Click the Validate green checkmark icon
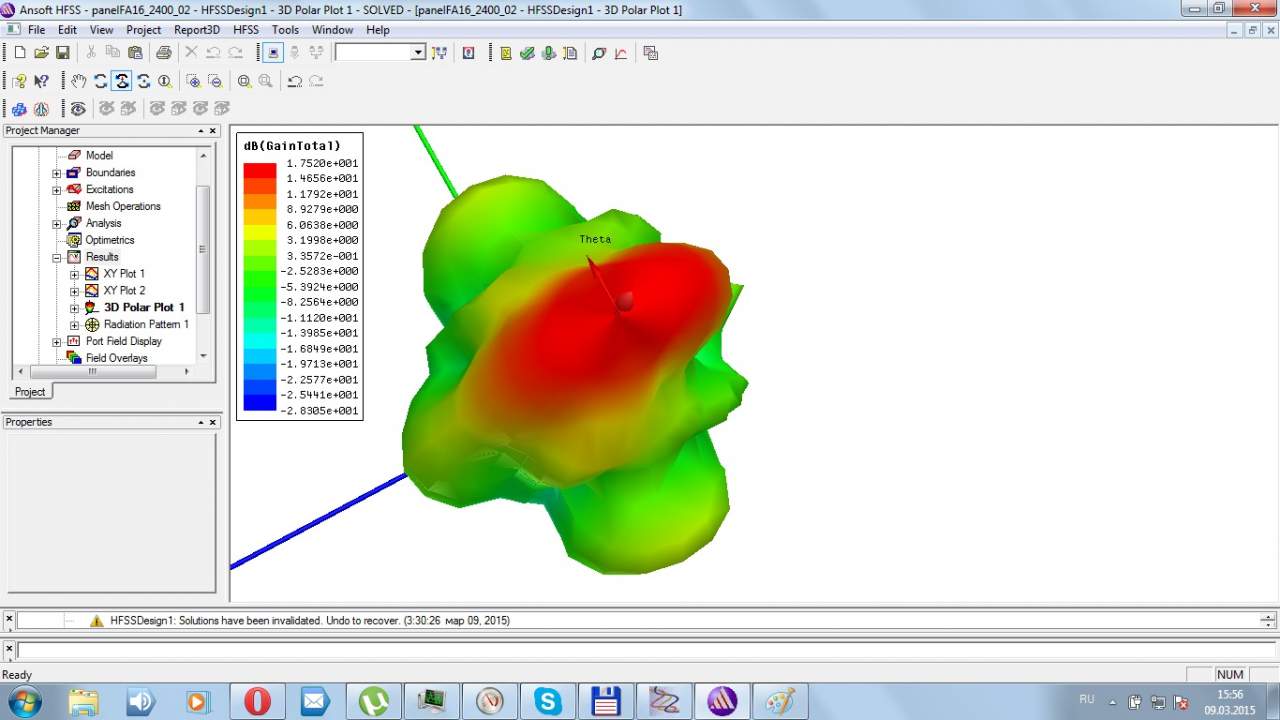This screenshot has height=720, width=1280. 527,53
